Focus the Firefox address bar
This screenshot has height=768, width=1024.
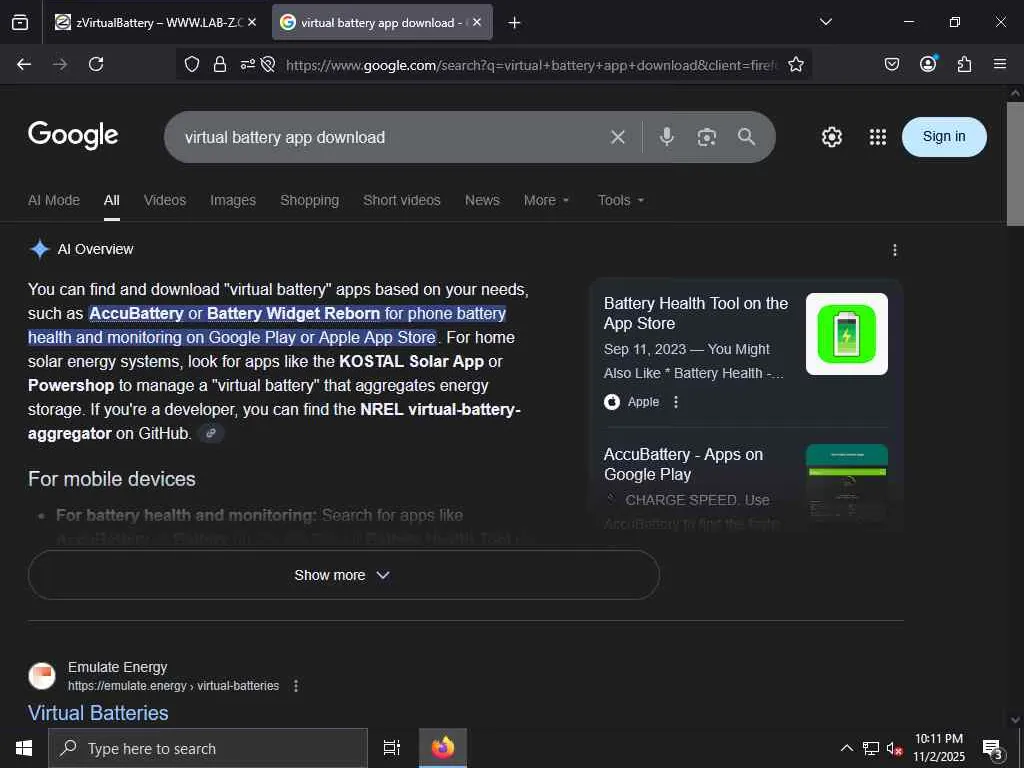(530, 65)
